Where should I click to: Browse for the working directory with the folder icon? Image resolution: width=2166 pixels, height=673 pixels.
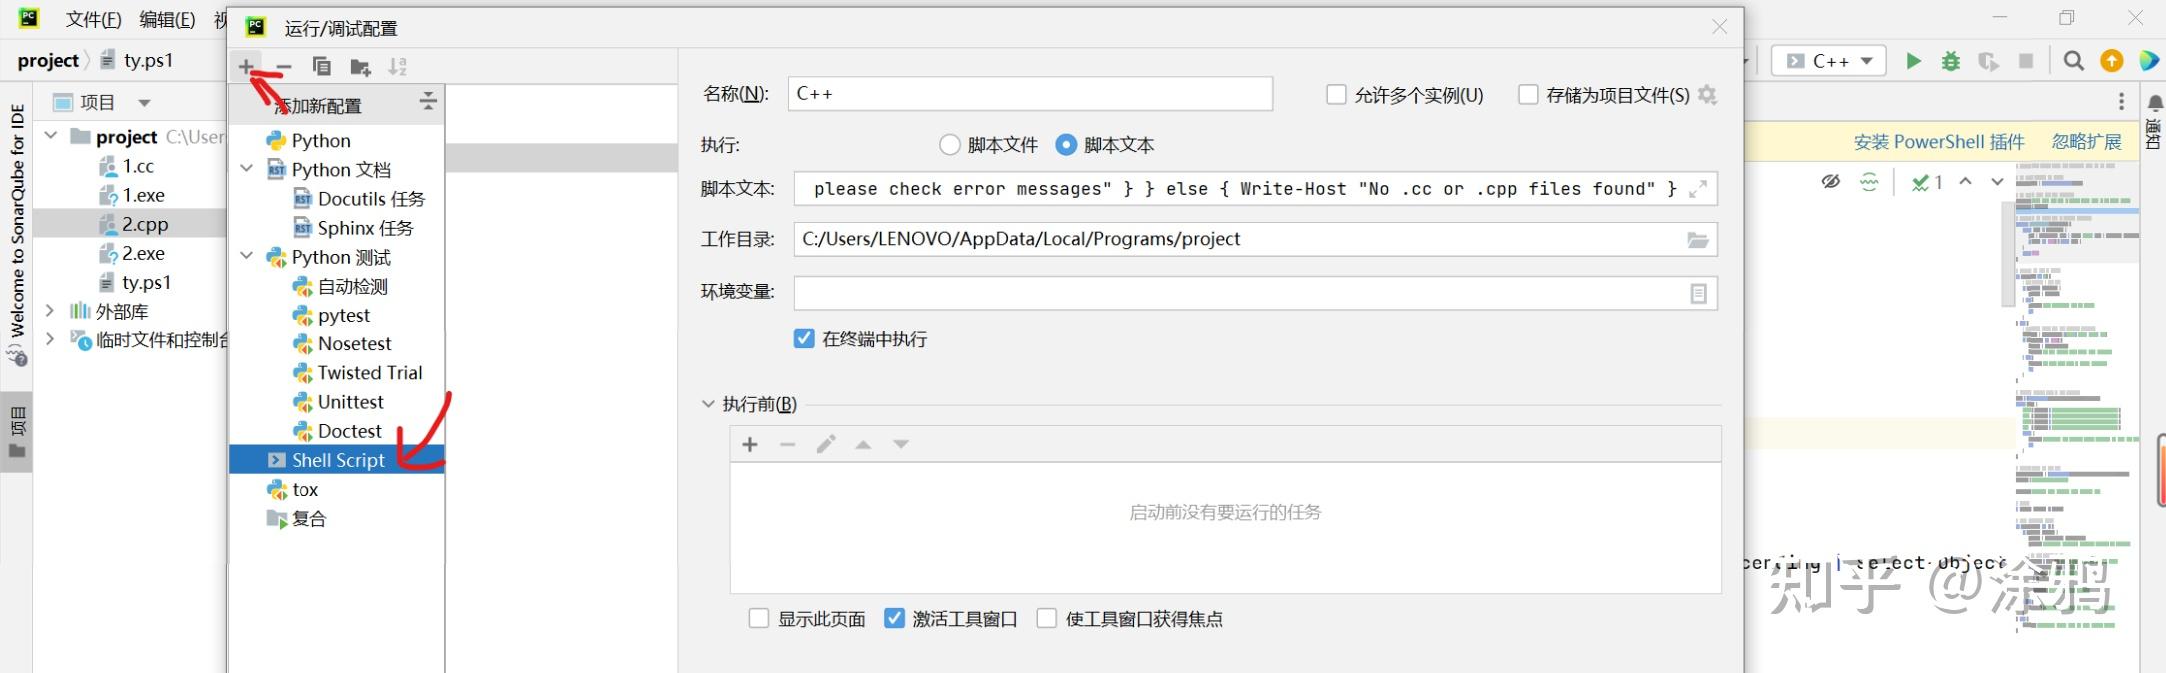[x=1698, y=240]
